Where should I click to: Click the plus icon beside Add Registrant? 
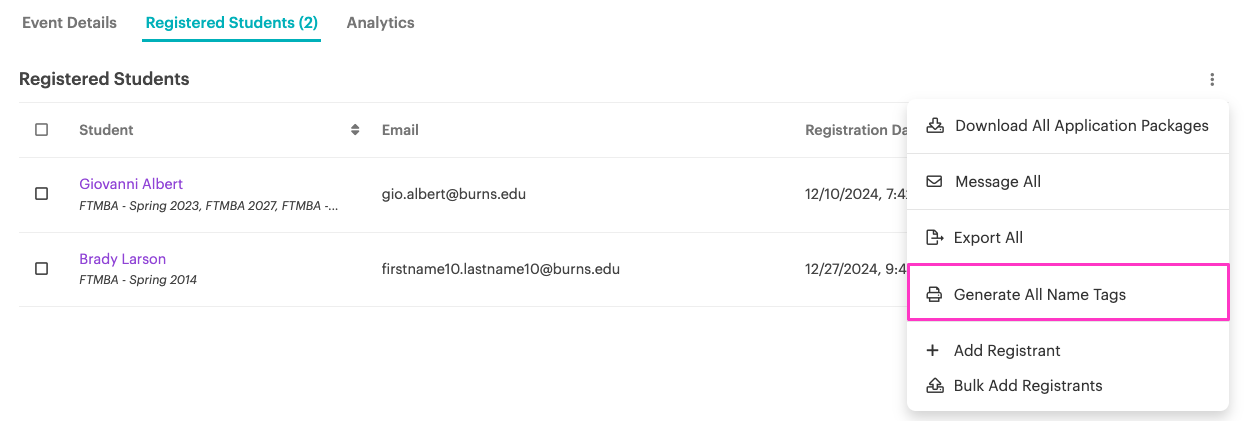(933, 351)
